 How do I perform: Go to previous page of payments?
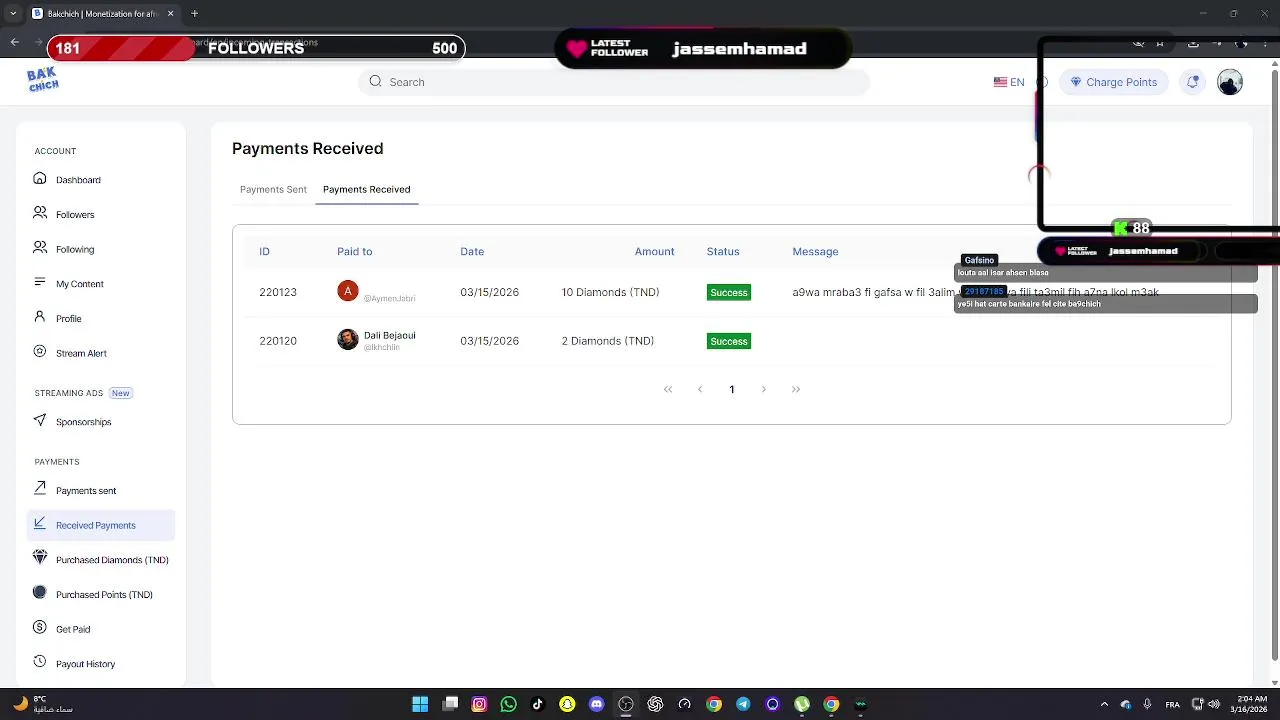pyautogui.click(x=700, y=389)
